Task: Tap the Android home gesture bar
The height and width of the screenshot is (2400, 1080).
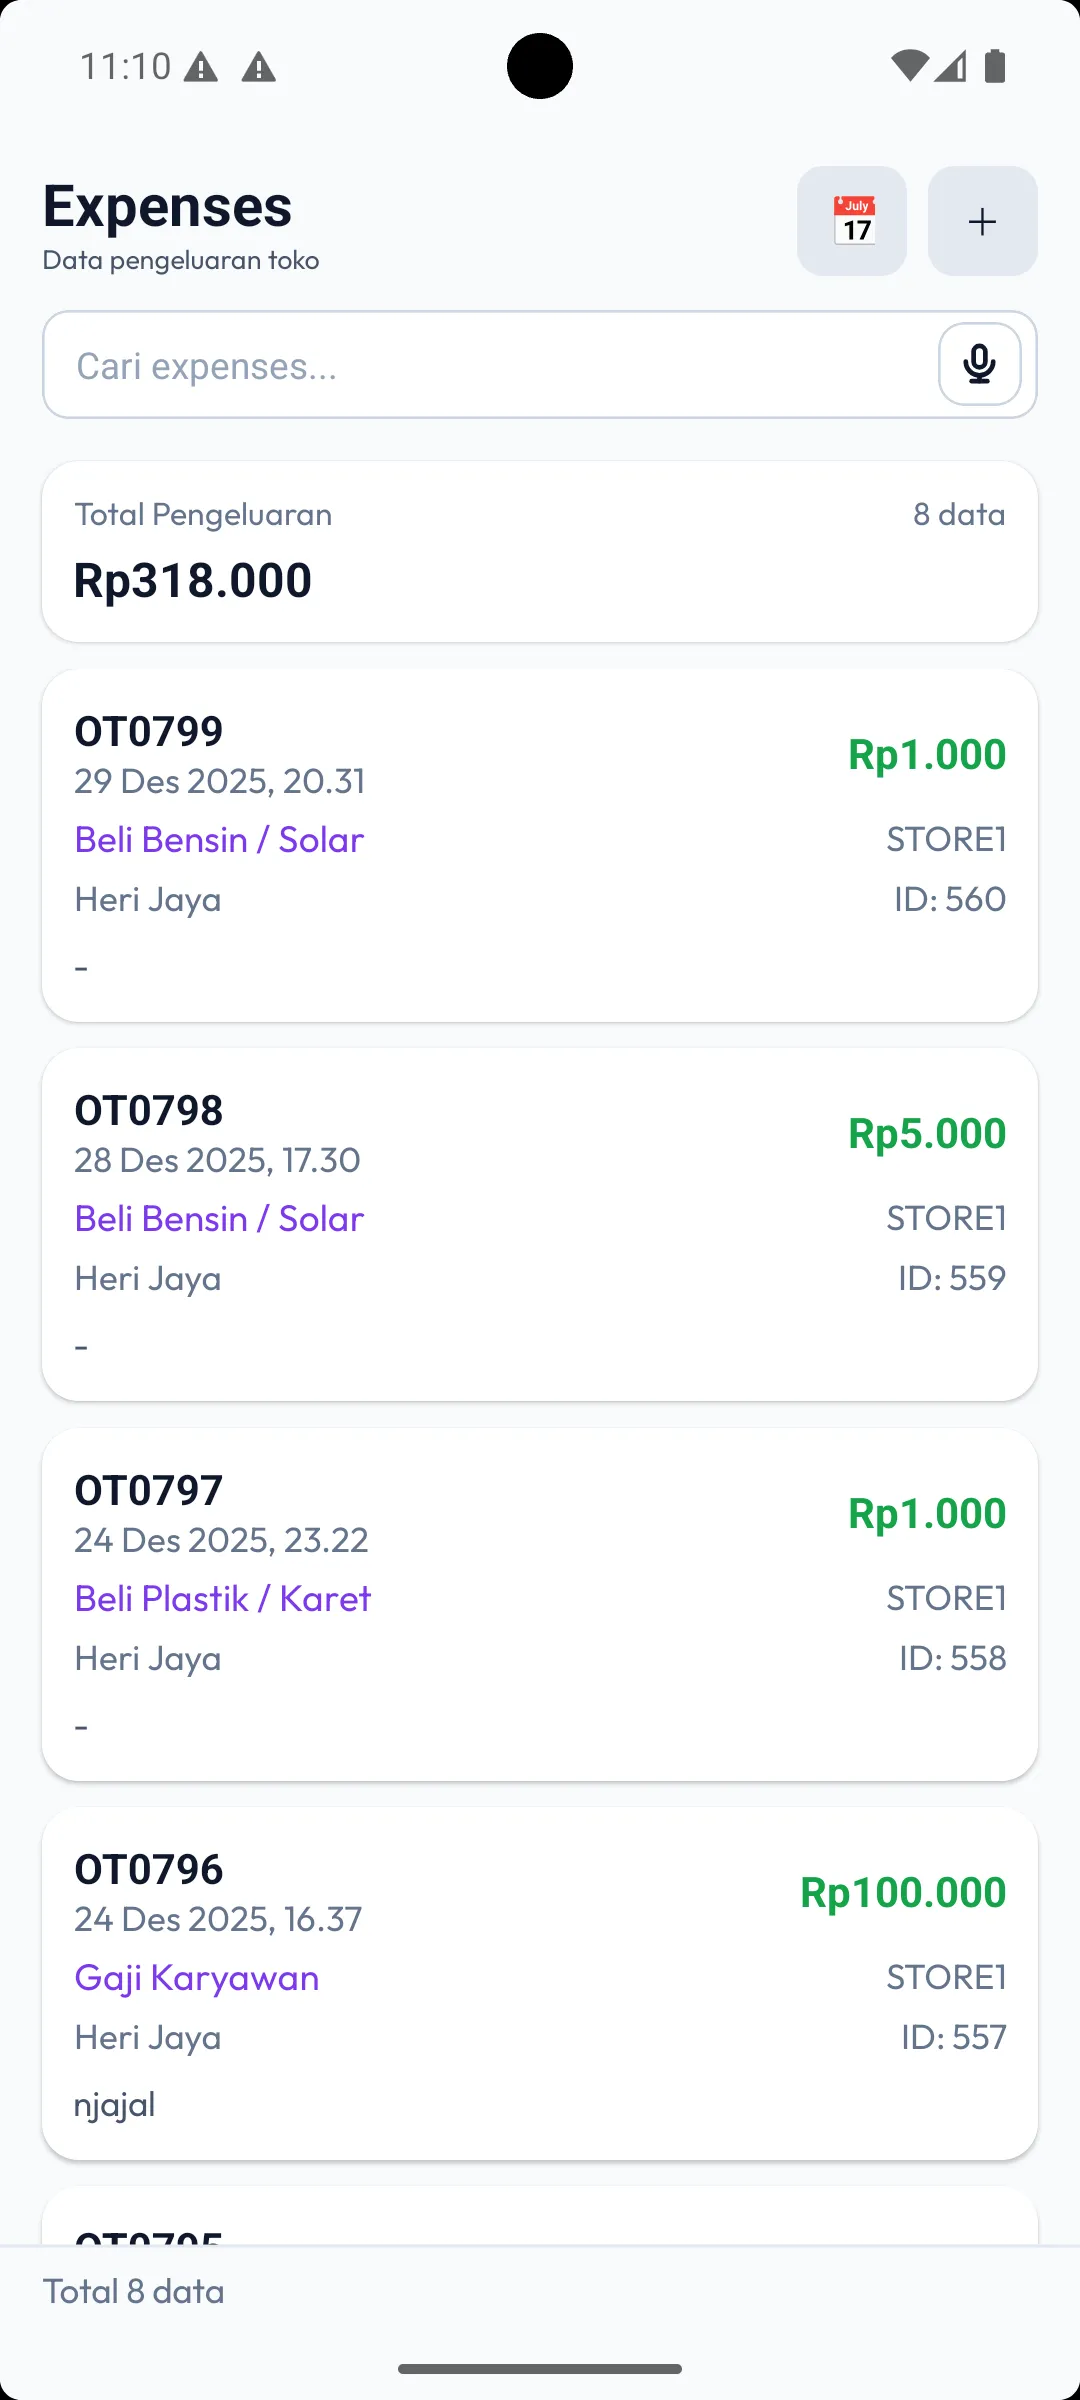Action: pyautogui.click(x=540, y=2368)
